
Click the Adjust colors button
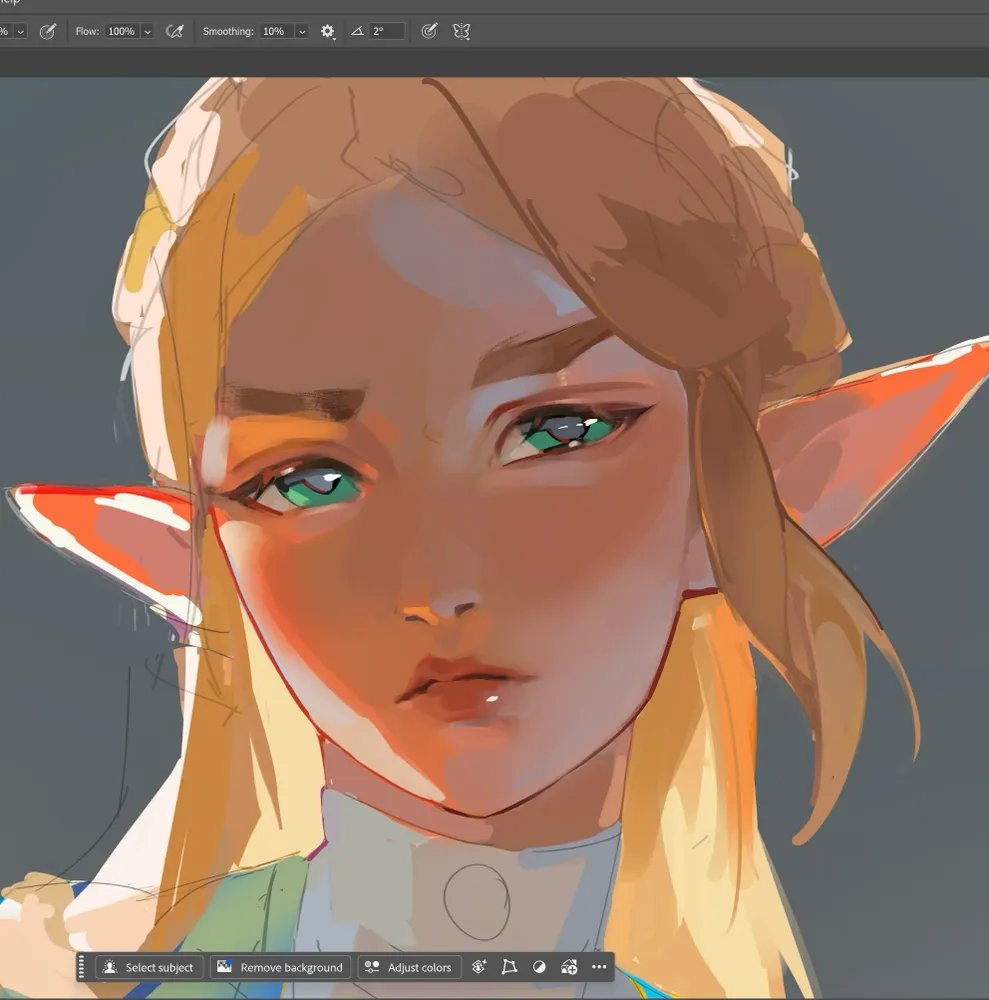[x=408, y=967]
